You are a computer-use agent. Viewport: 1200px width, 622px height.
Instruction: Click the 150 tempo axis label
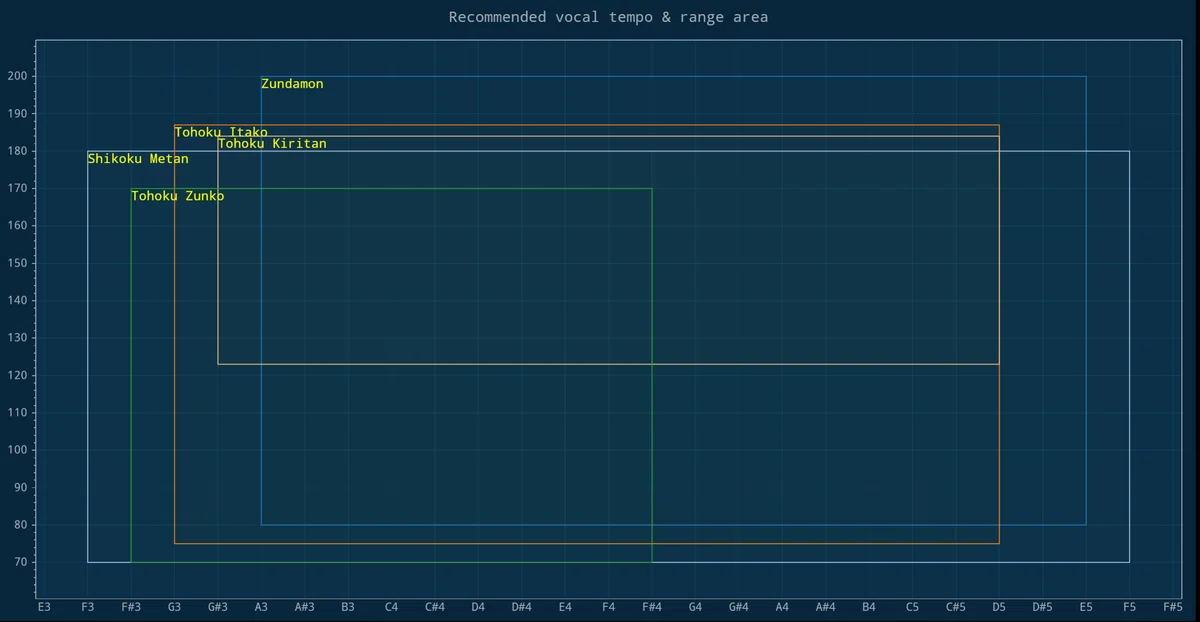(x=17, y=263)
